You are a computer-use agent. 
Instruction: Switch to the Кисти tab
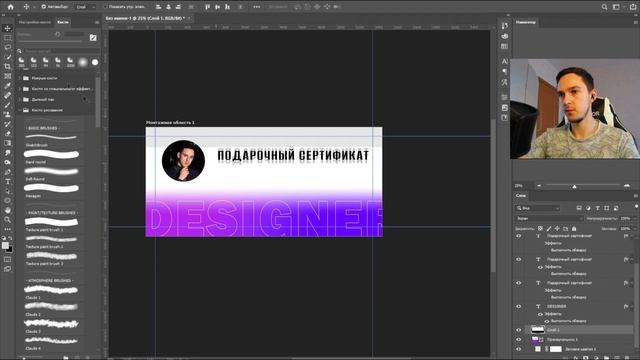point(63,22)
